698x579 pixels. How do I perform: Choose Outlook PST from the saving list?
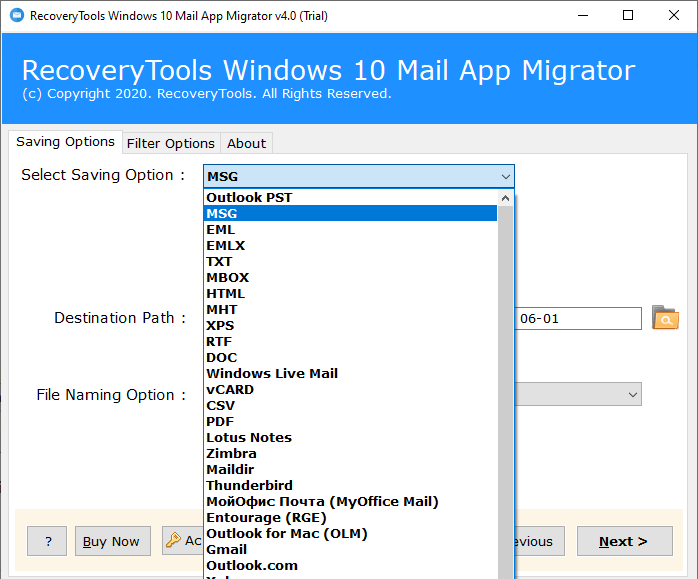coord(350,197)
